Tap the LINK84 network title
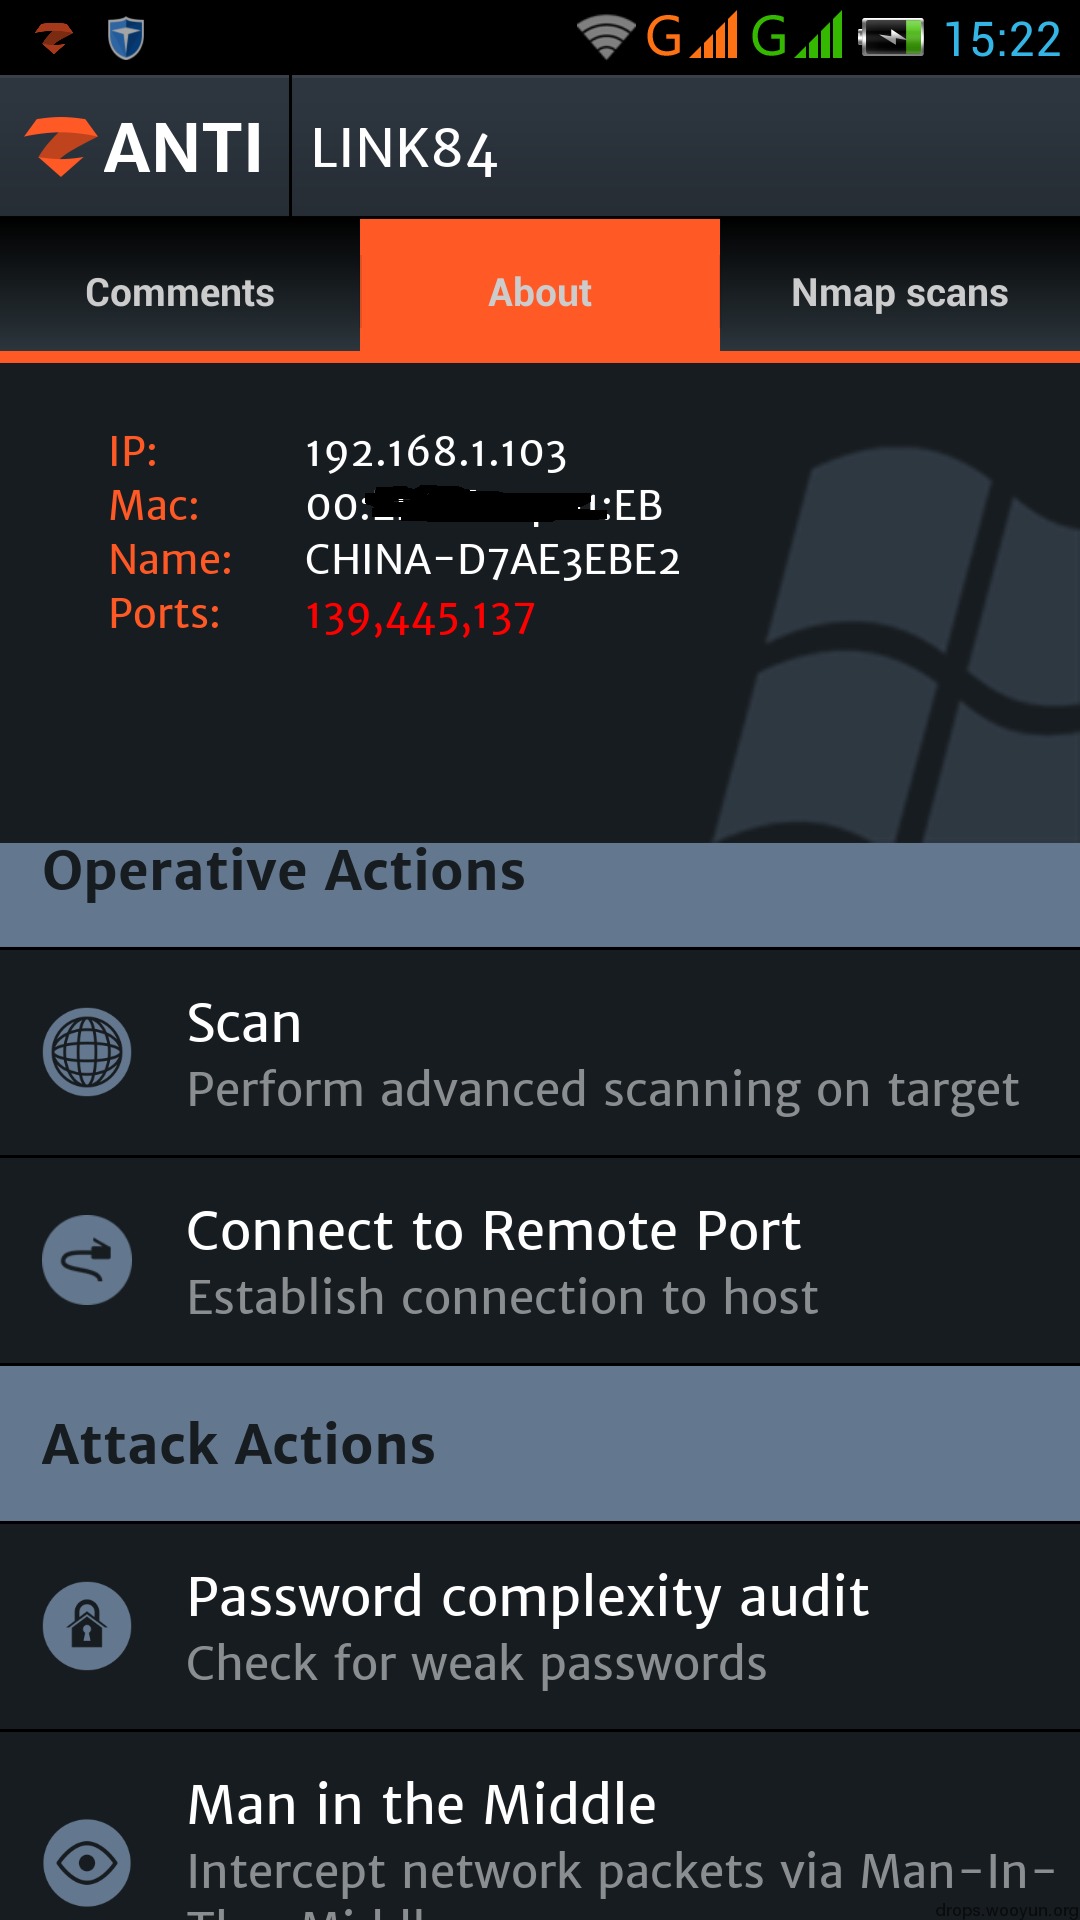 pyautogui.click(x=404, y=150)
